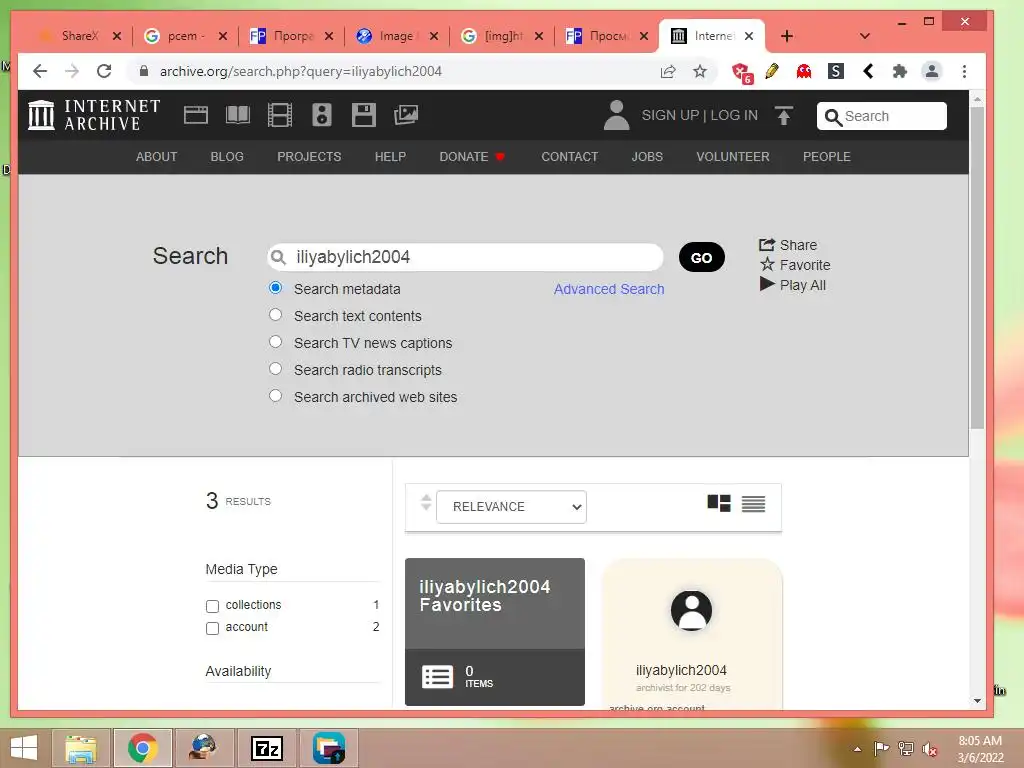Open the HELP menu item
The height and width of the screenshot is (768, 1024).
tap(390, 157)
